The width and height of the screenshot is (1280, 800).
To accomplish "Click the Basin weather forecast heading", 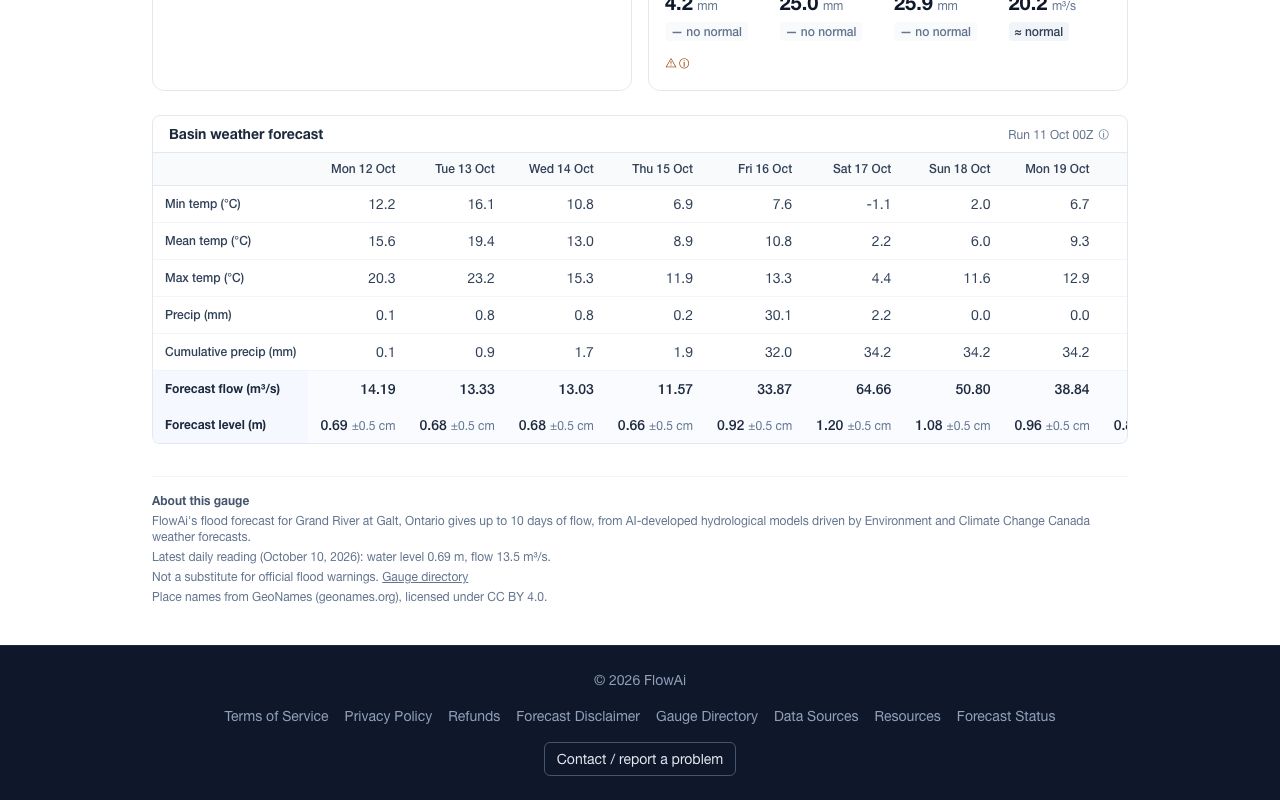I will click(x=246, y=134).
